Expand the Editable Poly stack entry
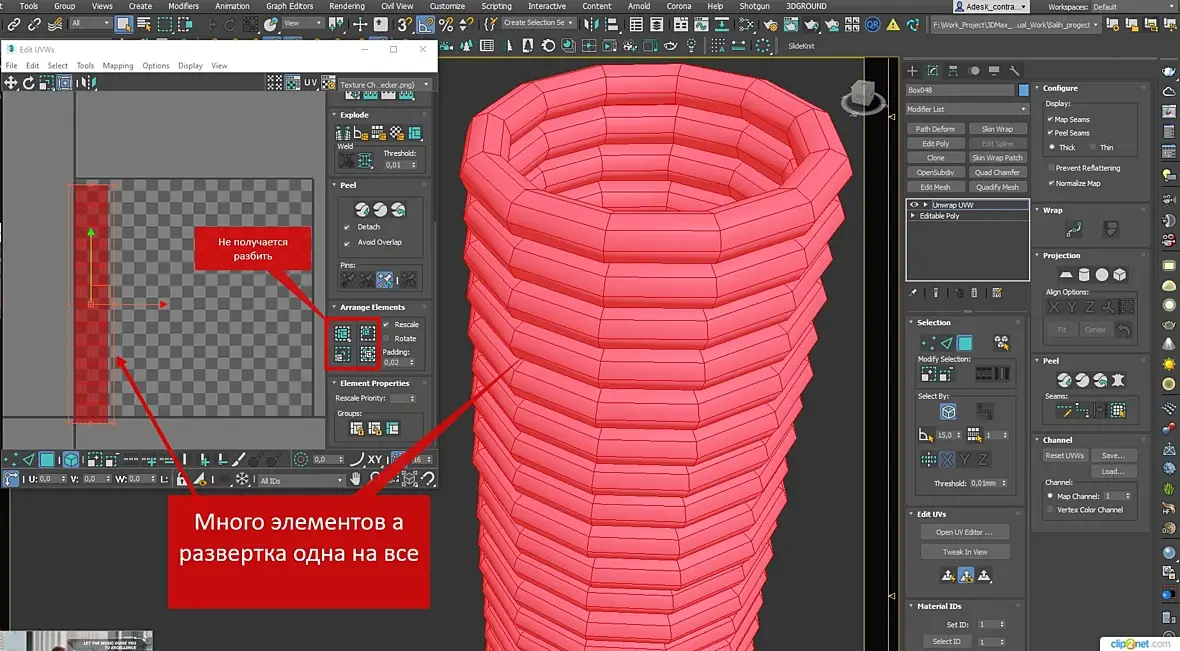This screenshot has height=651, width=1180. [913, 216]
